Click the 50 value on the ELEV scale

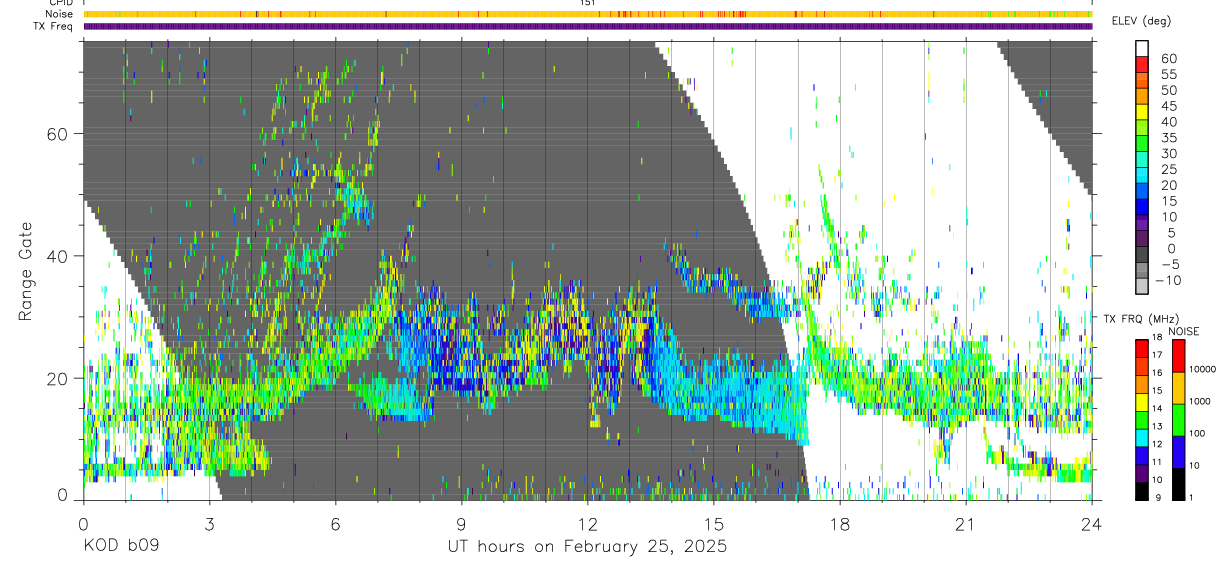pyautogui.click(x=1169, y=90)
